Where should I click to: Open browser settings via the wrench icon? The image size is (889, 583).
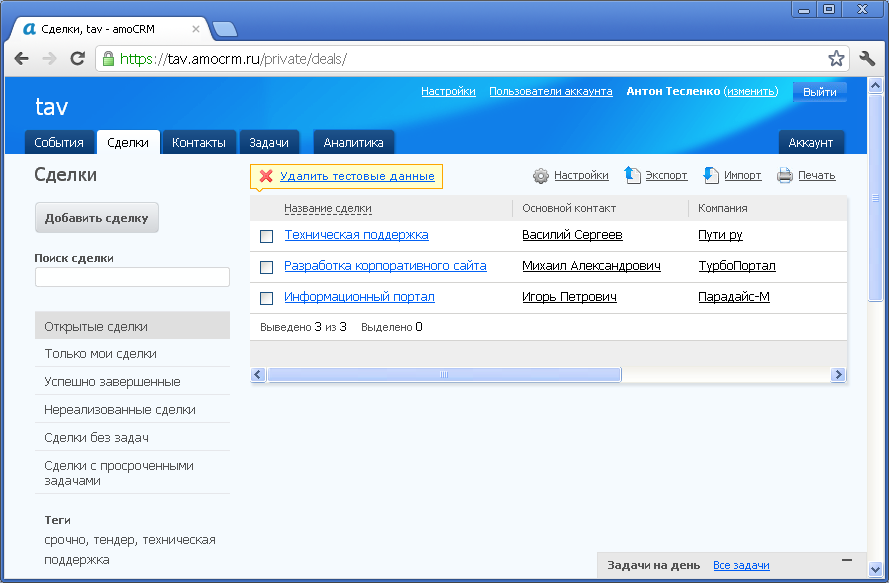click(869, 59)
